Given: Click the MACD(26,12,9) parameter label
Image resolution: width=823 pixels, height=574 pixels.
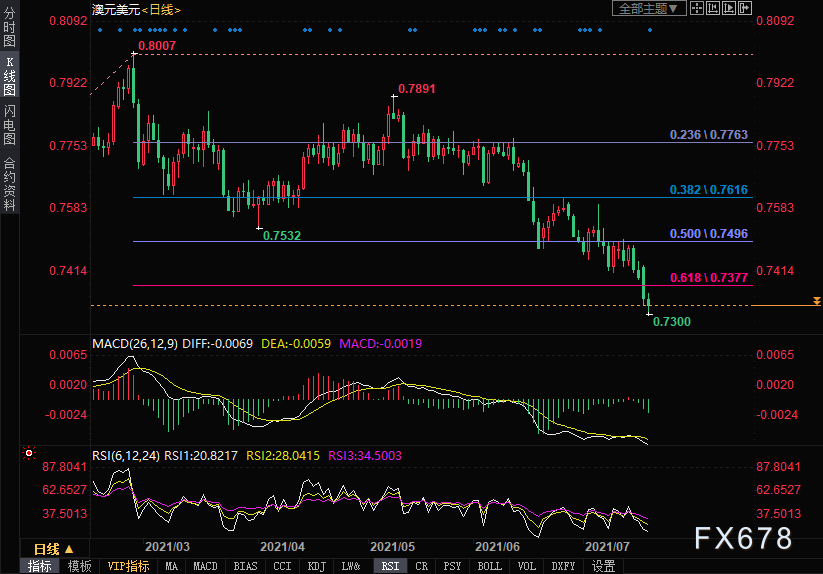Looking at the screenshot, I should (135, 344).
